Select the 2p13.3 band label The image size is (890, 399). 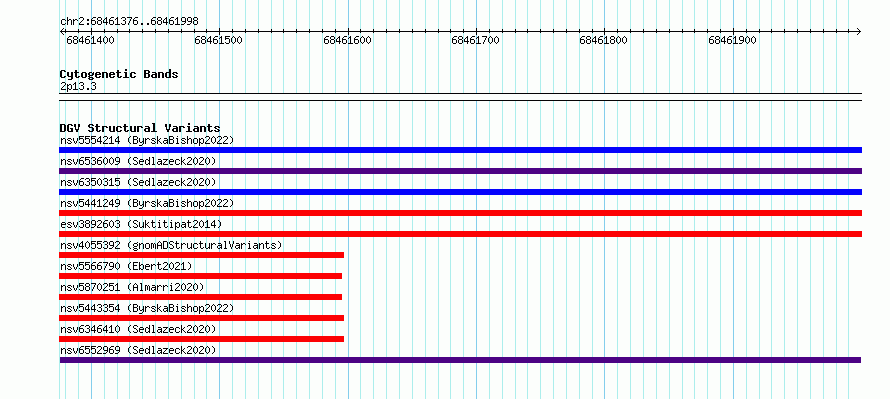point(78,86)
